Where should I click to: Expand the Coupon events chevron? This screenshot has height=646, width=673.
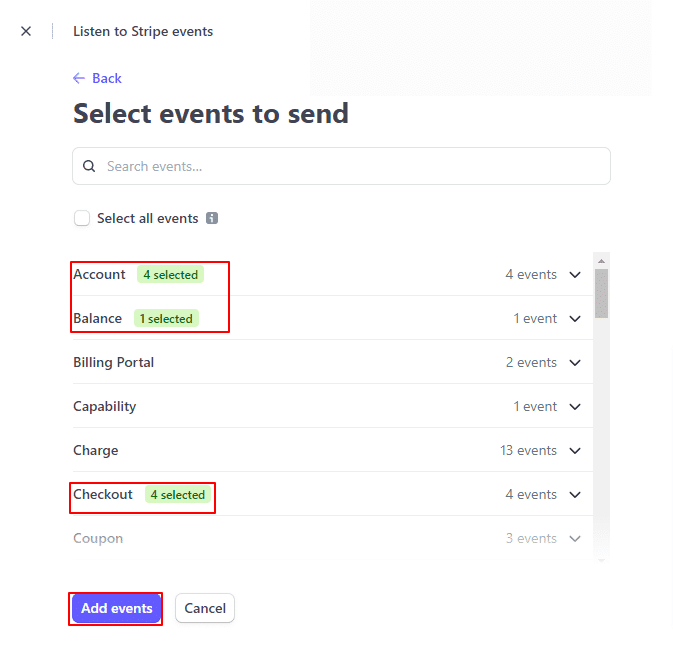tap(575, 538)
